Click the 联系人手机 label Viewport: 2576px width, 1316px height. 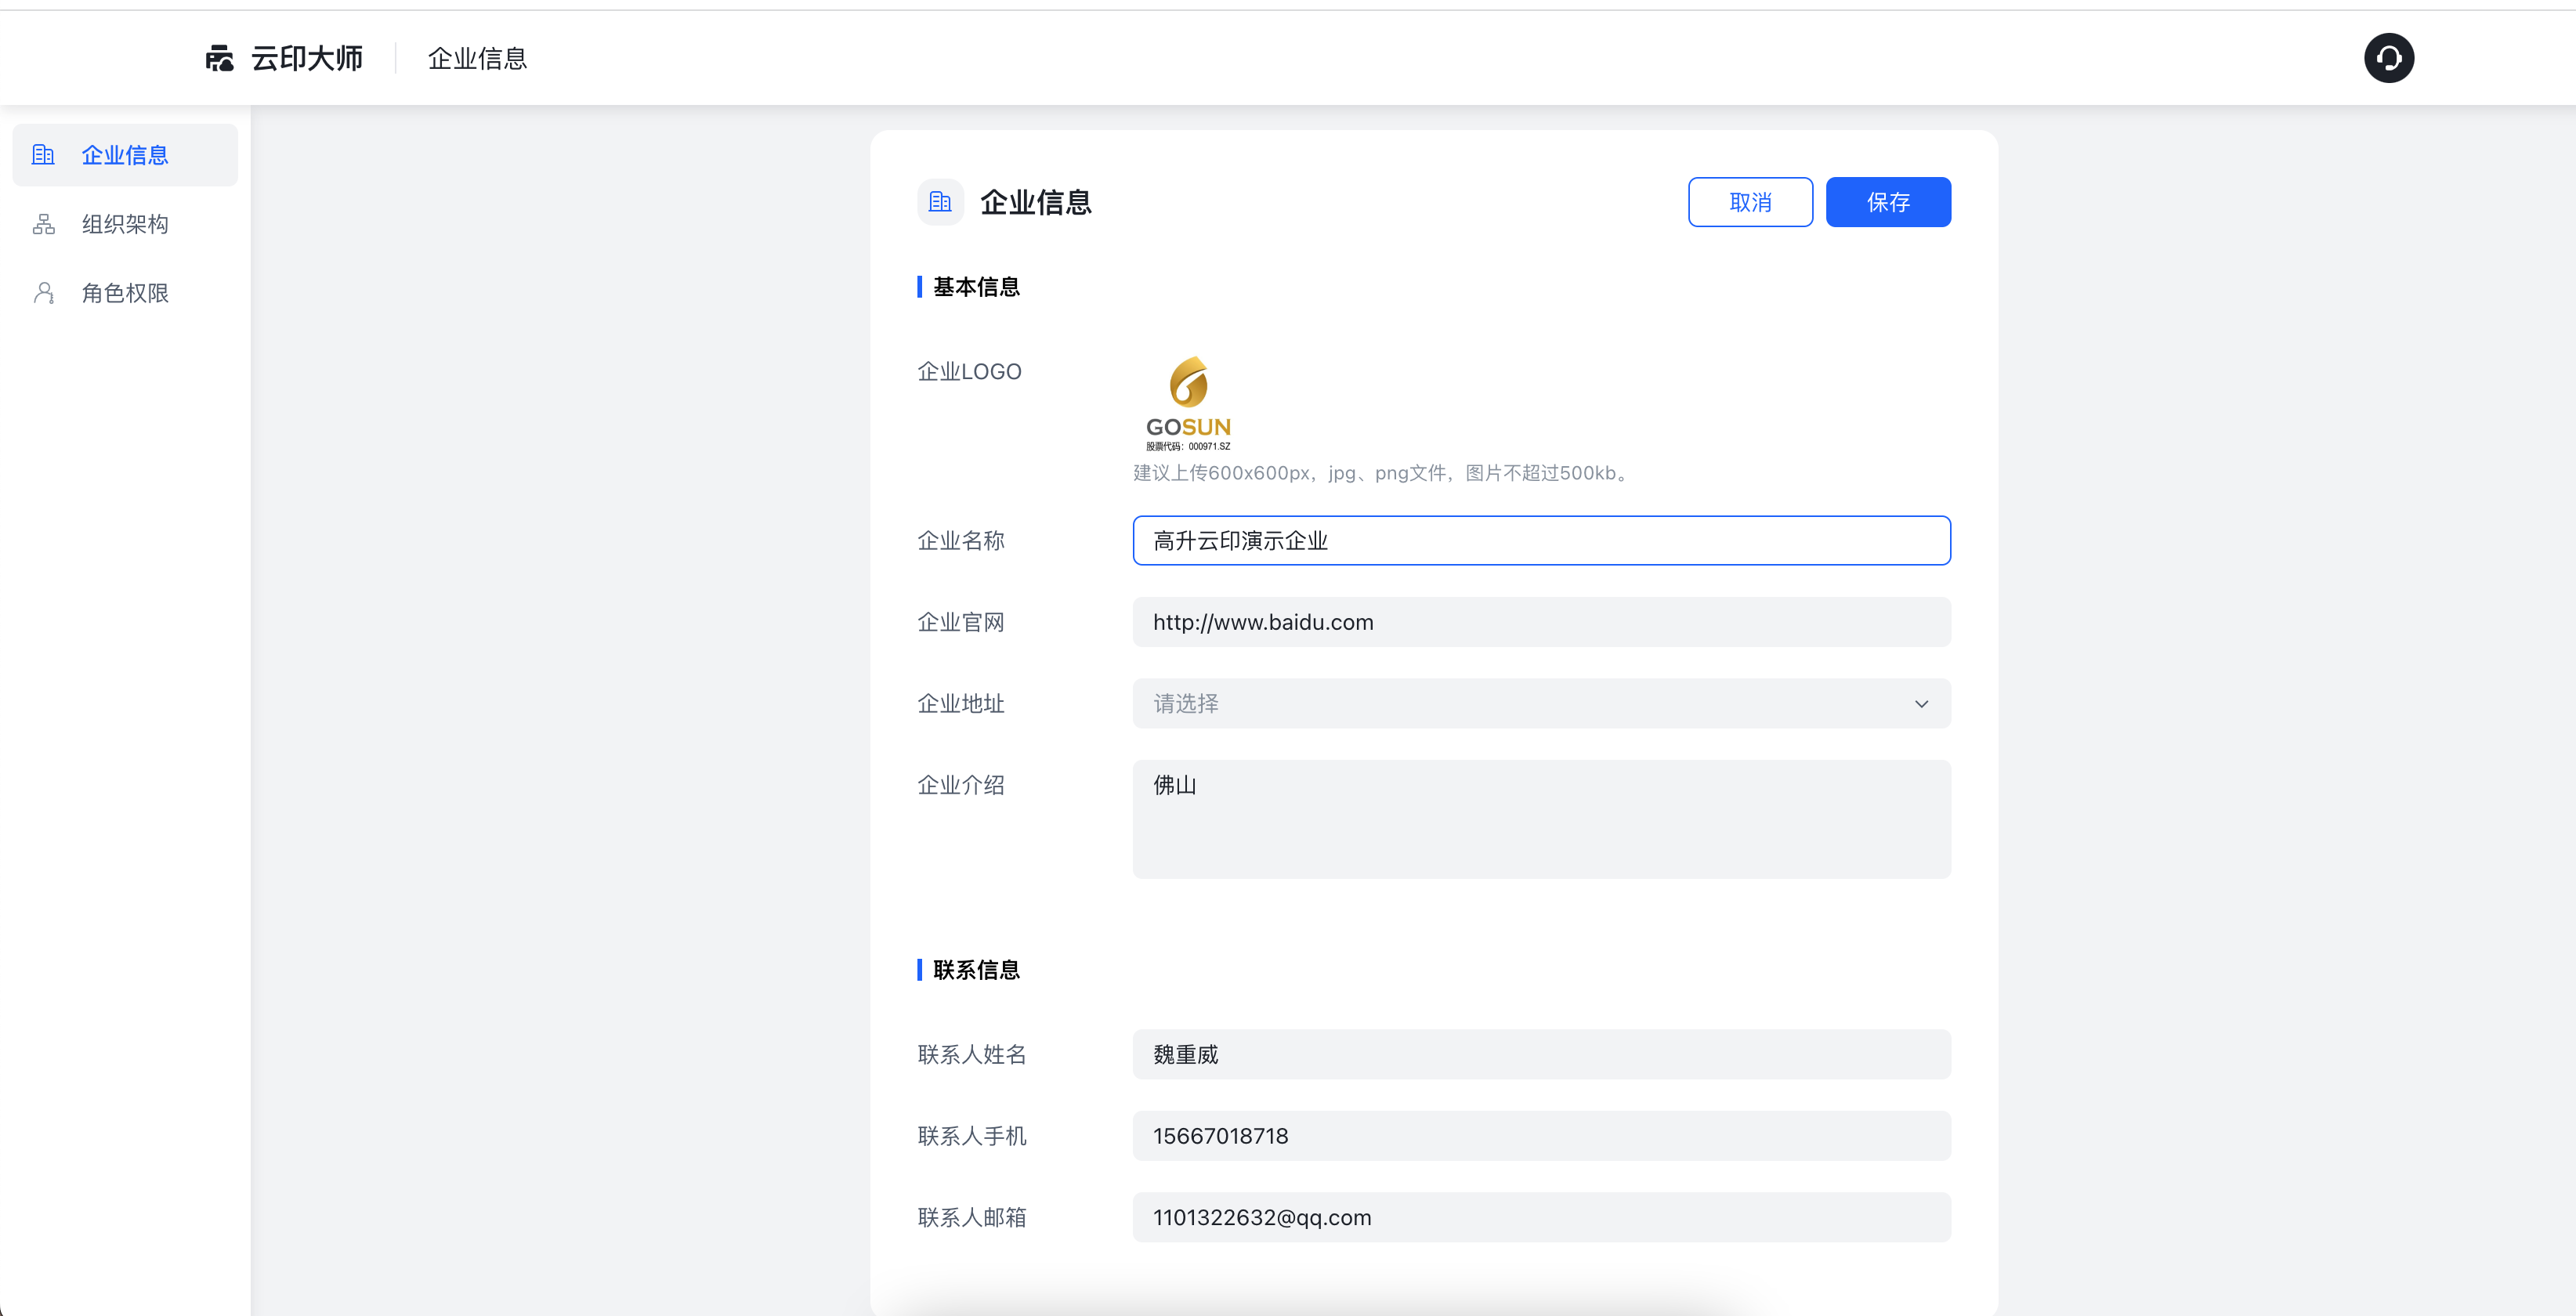[x=972, y=1136]
